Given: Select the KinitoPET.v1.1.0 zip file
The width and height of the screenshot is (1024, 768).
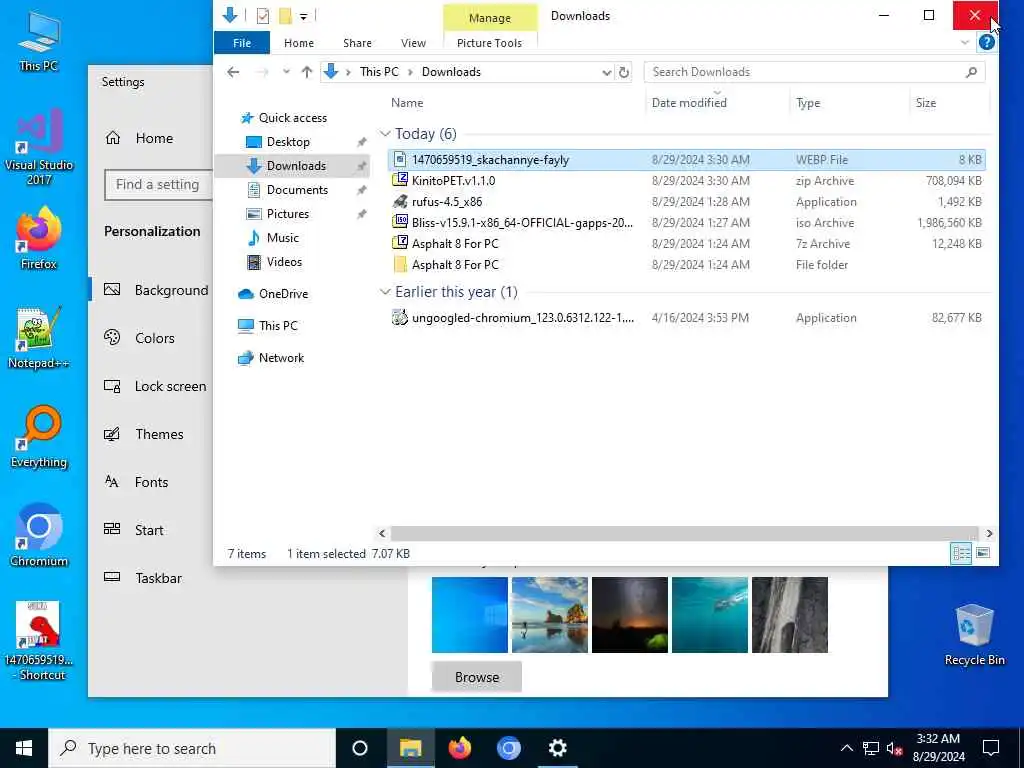Looking at the screenshot, I should click(687, 181).
